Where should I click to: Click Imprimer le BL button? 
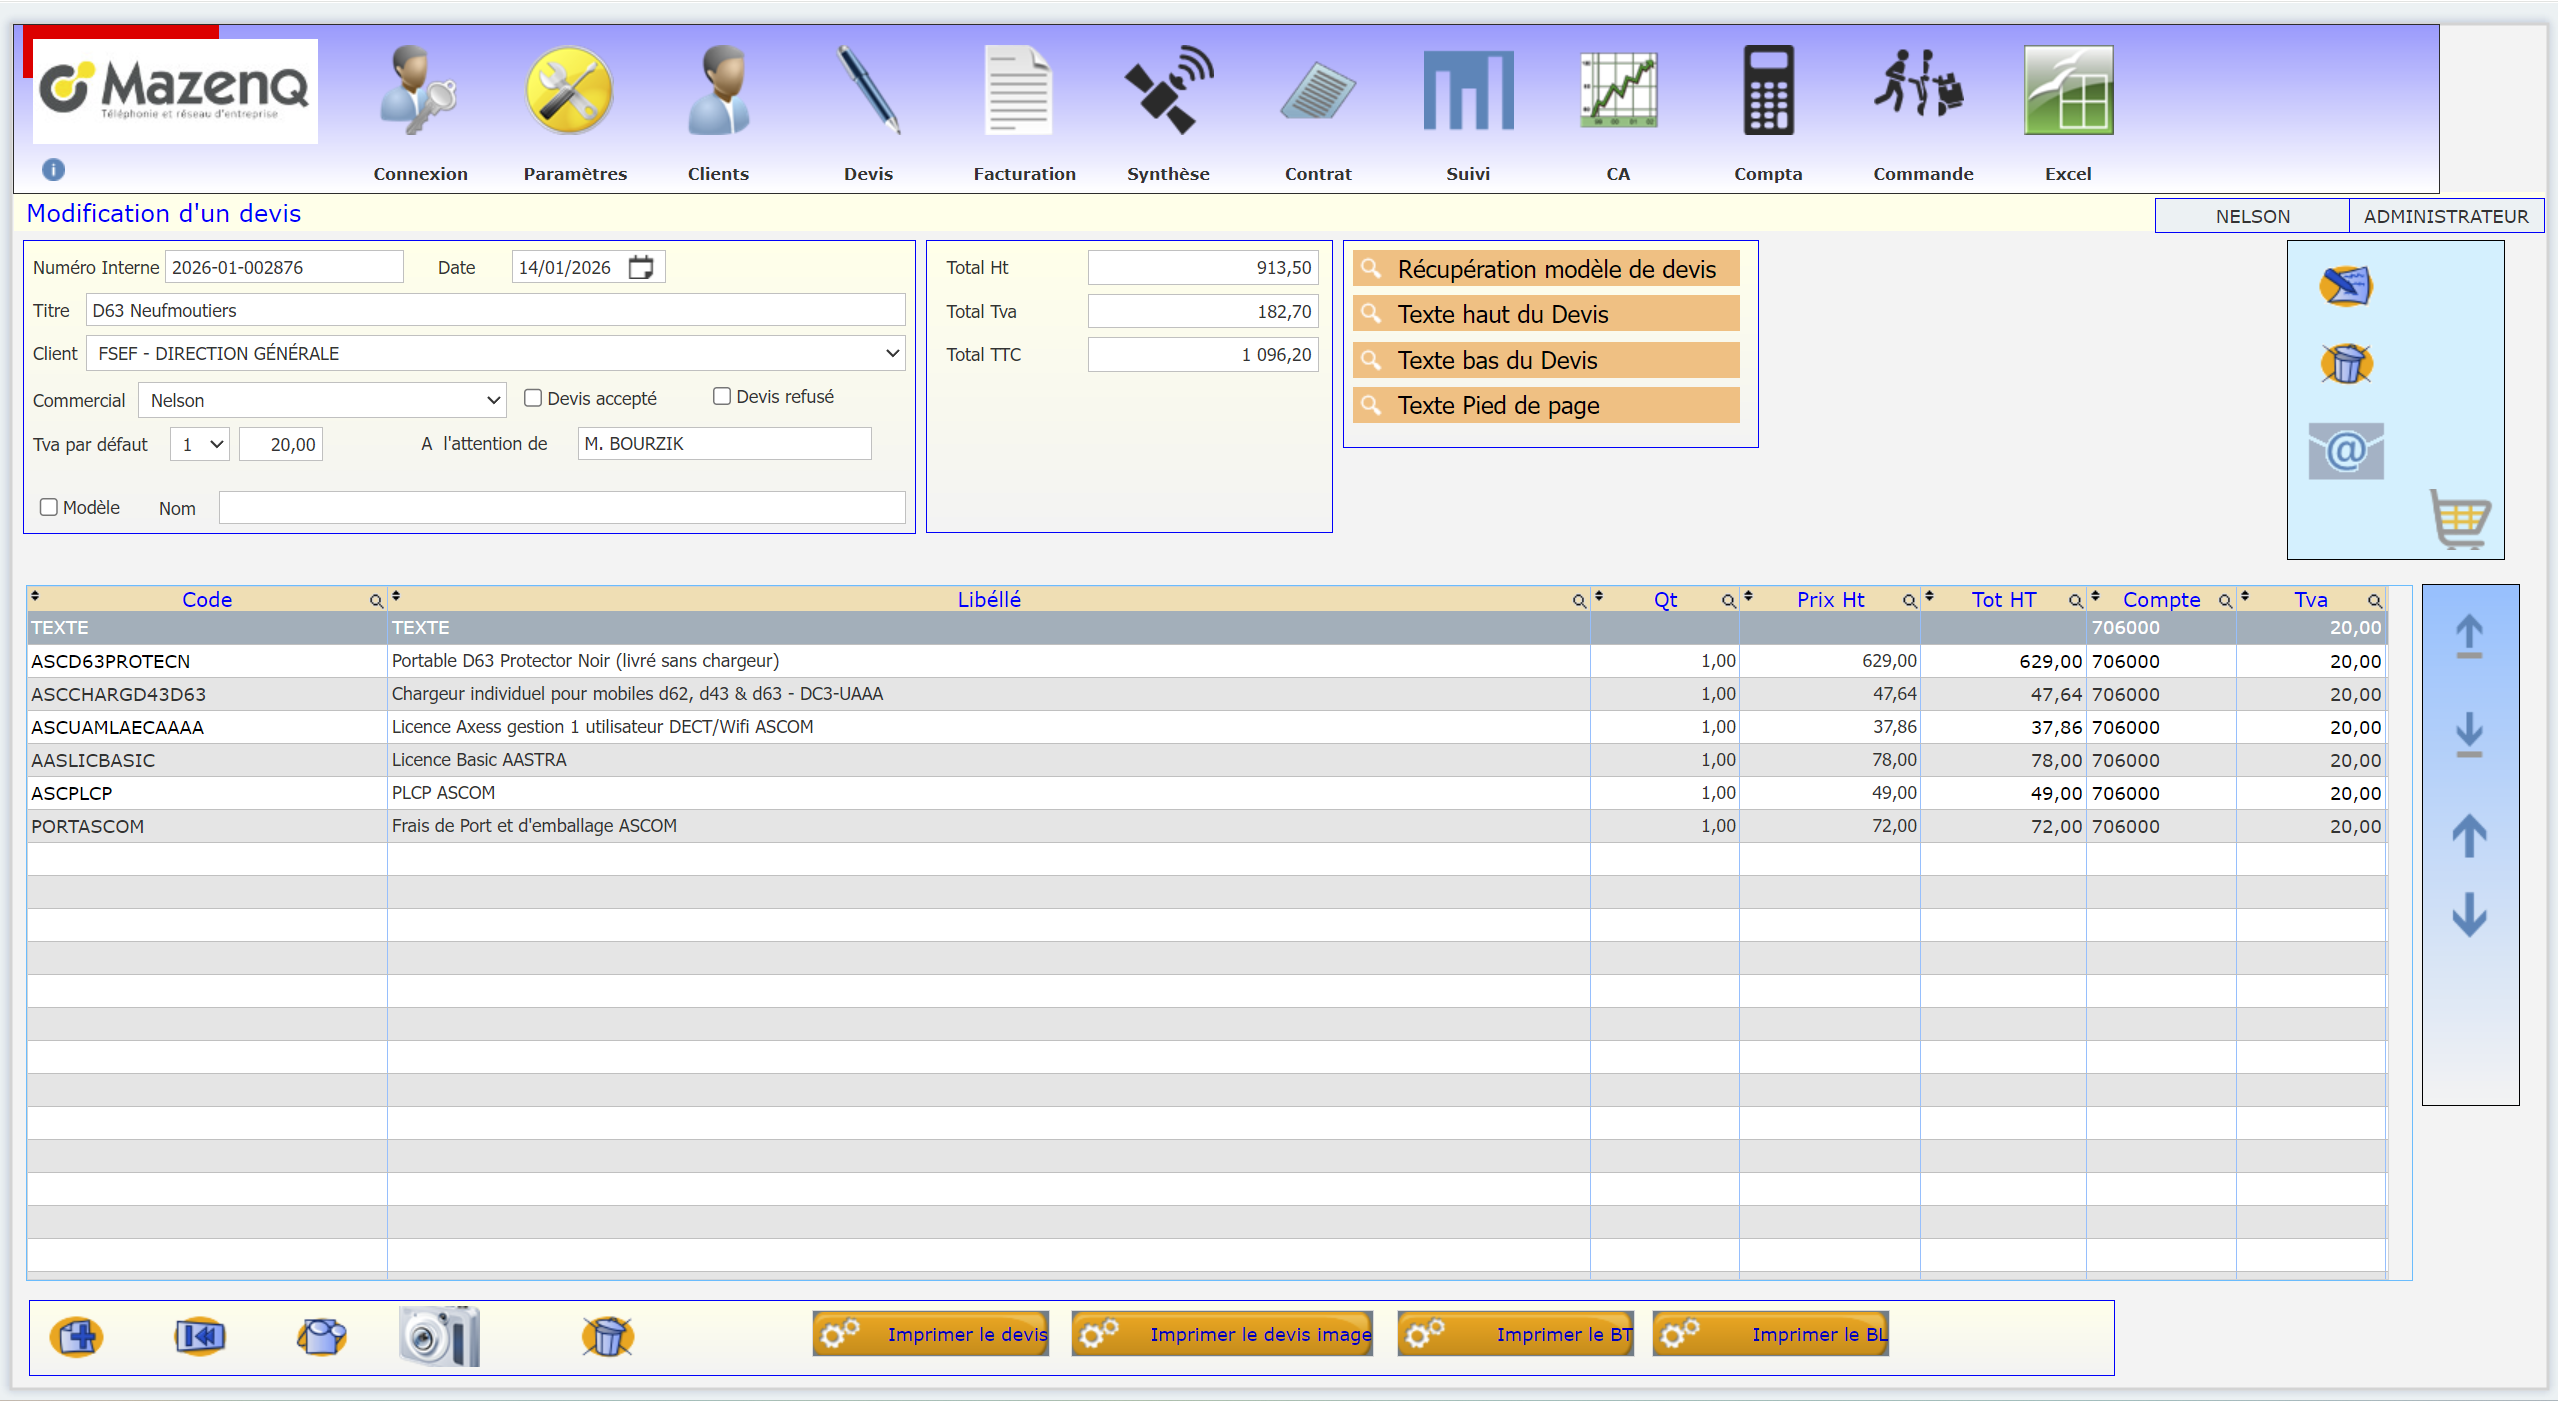click(x=1770, y=1334)
